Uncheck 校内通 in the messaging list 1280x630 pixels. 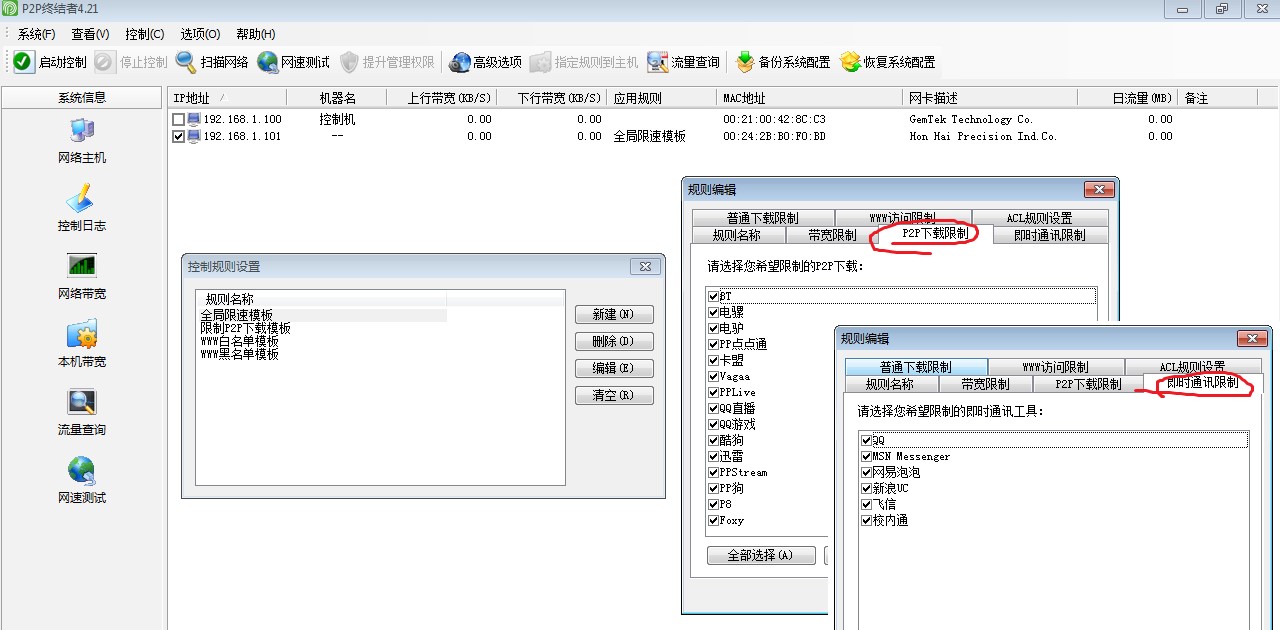tap(866, 520)
